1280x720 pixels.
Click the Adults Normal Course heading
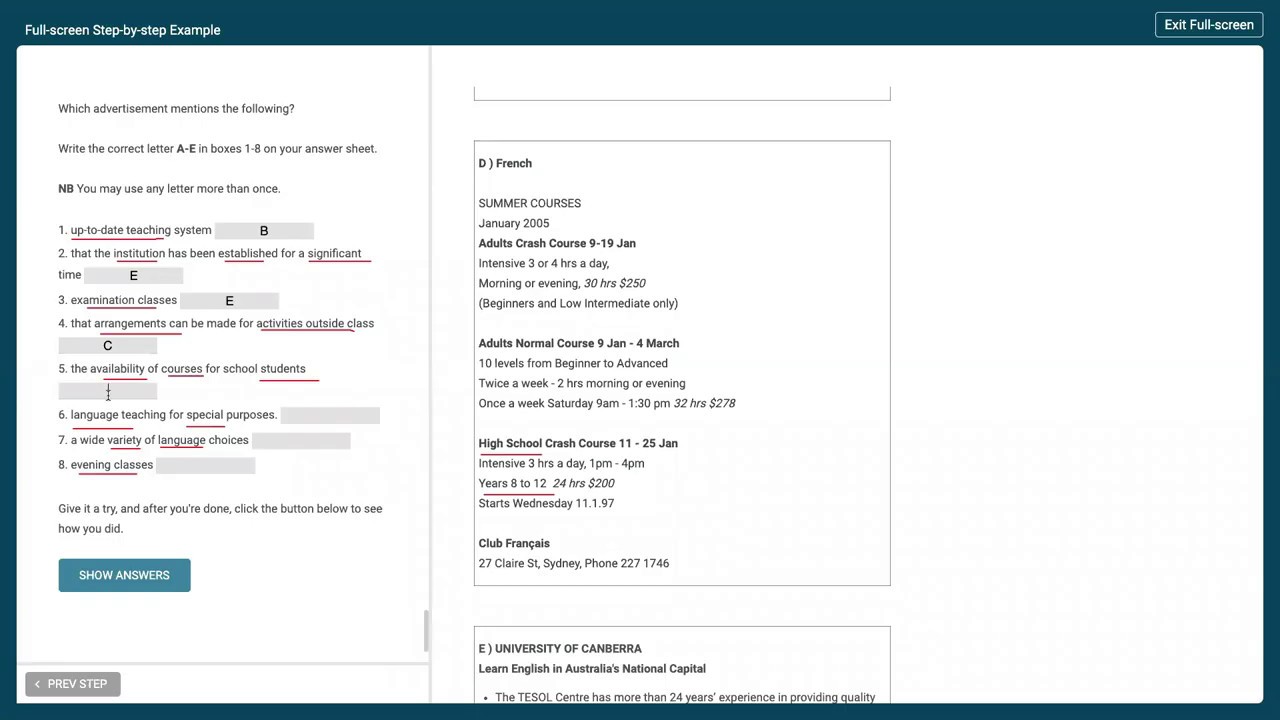coord(579,343)
